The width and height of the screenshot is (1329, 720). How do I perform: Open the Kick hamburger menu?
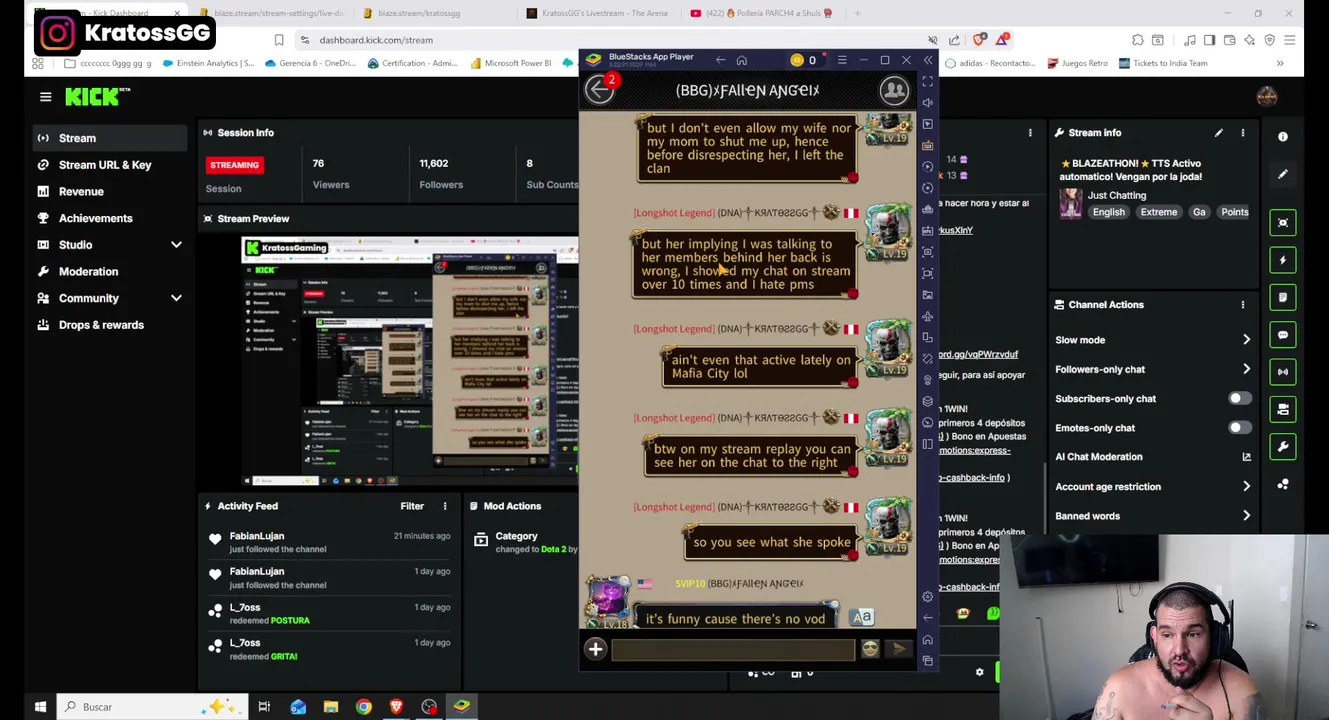point(45,96)
